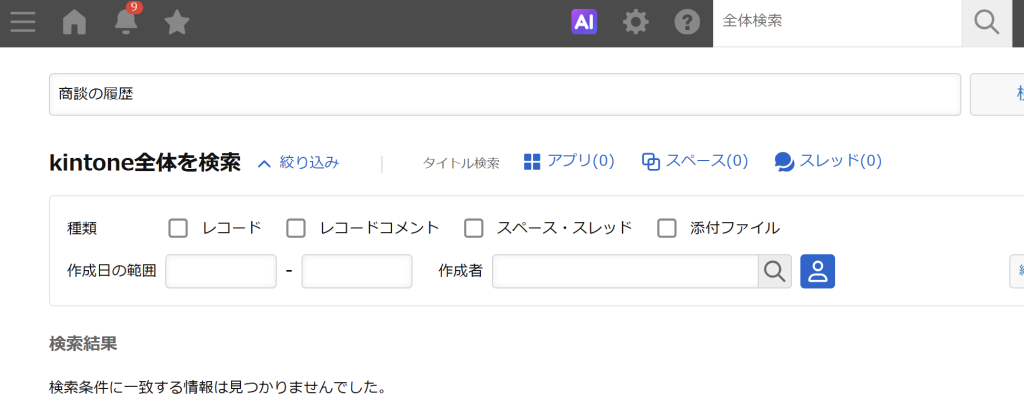Check the レコード type checkbox

click(178, 228)
